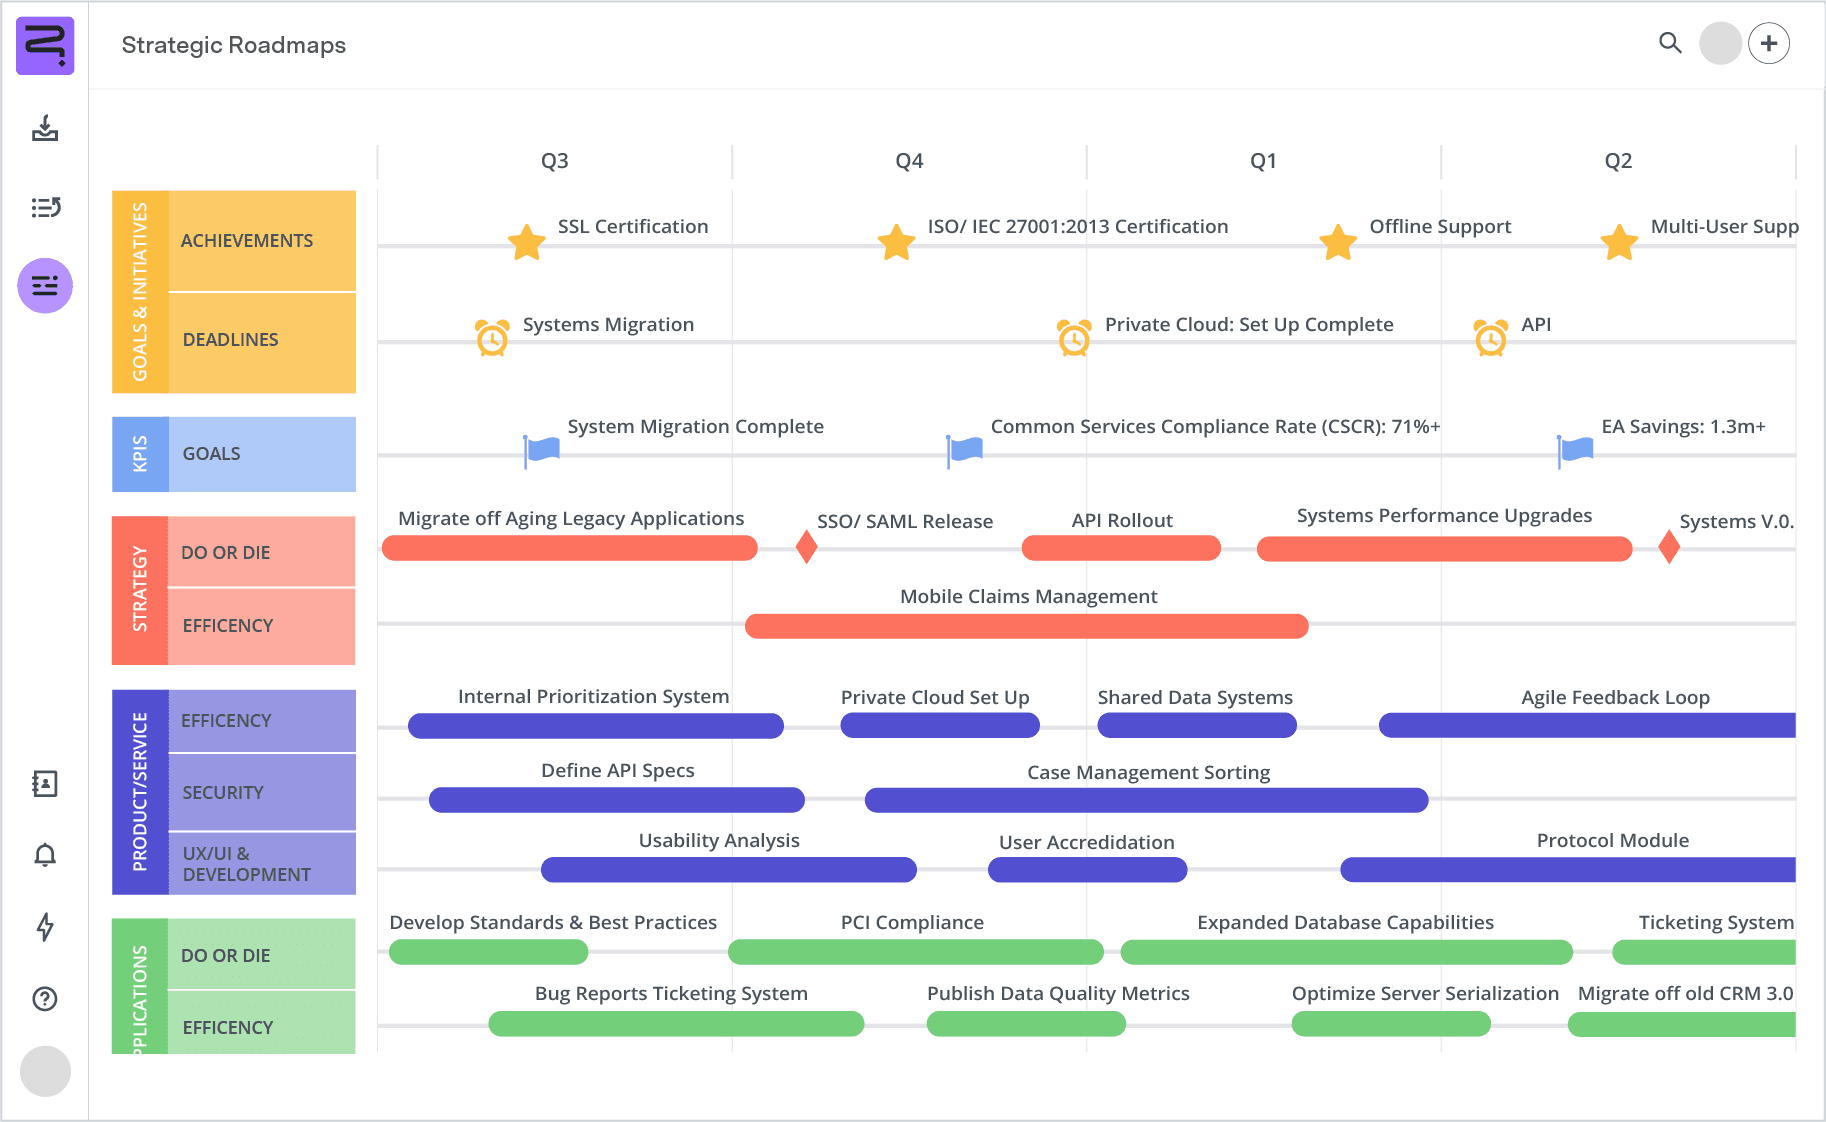Collapse the PRODUCT/SERVICE lane header
The width and height of the screenshot is (1826, 1122).
coord(140,790)
